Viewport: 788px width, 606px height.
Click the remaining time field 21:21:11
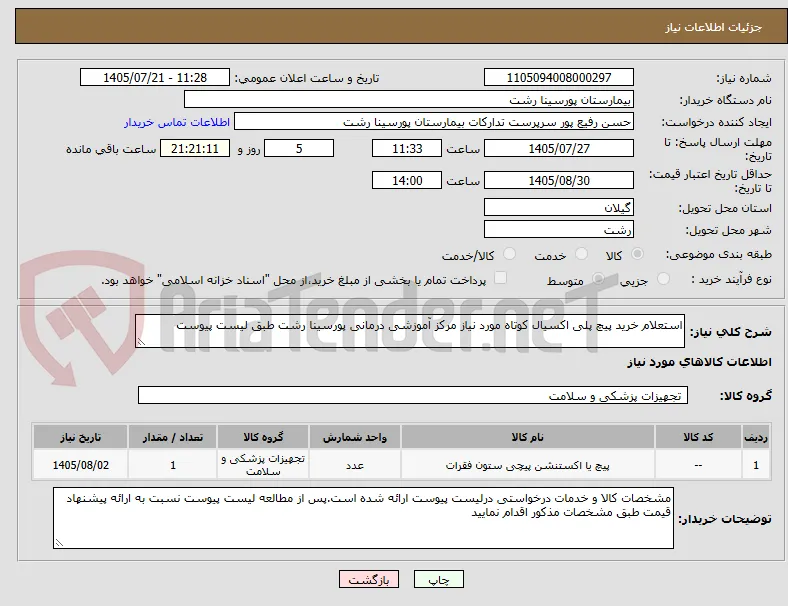pyautogui.click(x=195, y=148)
